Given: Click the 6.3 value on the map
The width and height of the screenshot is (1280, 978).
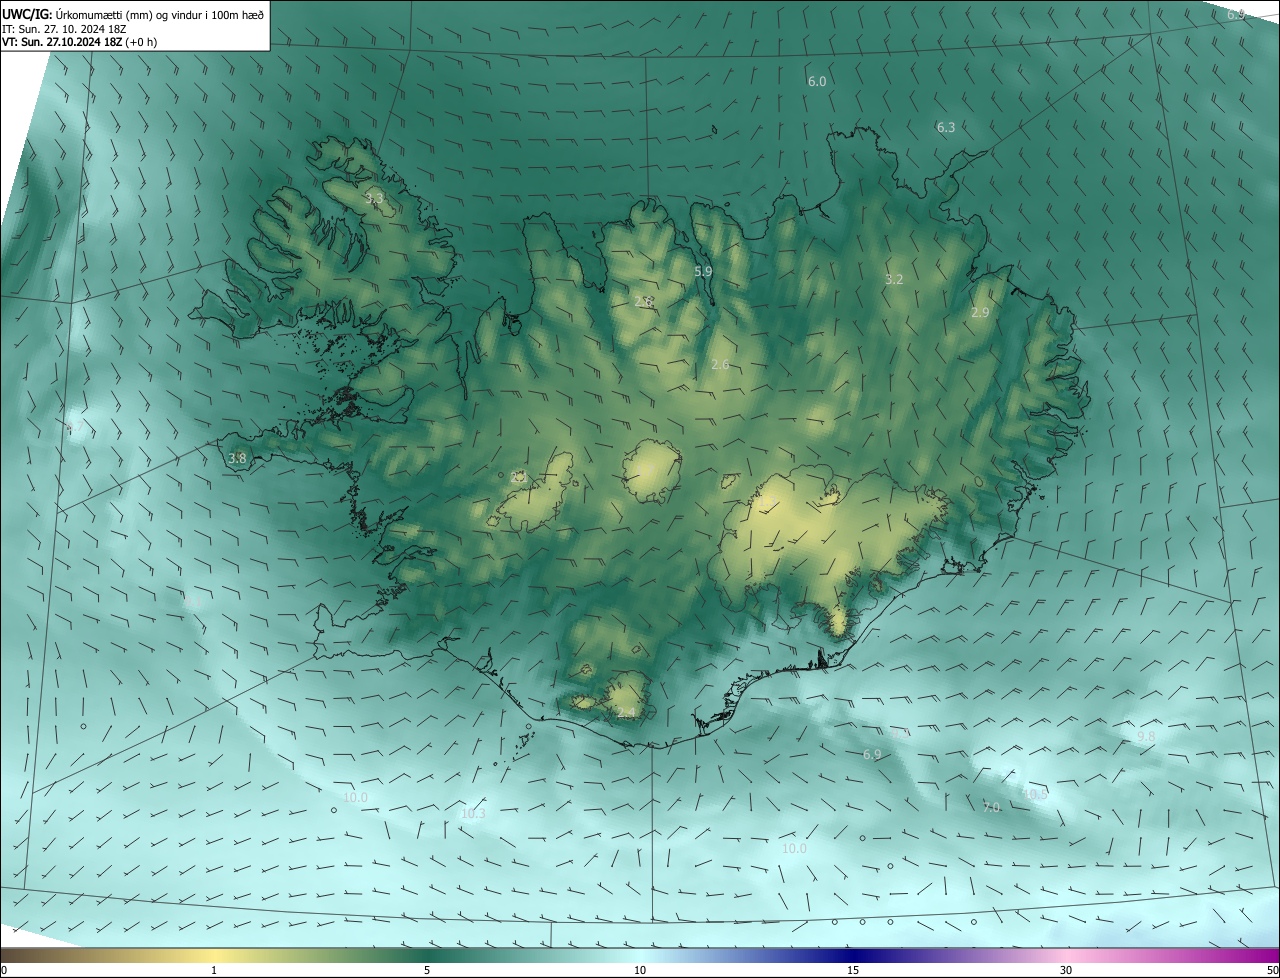Looking at the screenshot, I should tap(946, 127).
